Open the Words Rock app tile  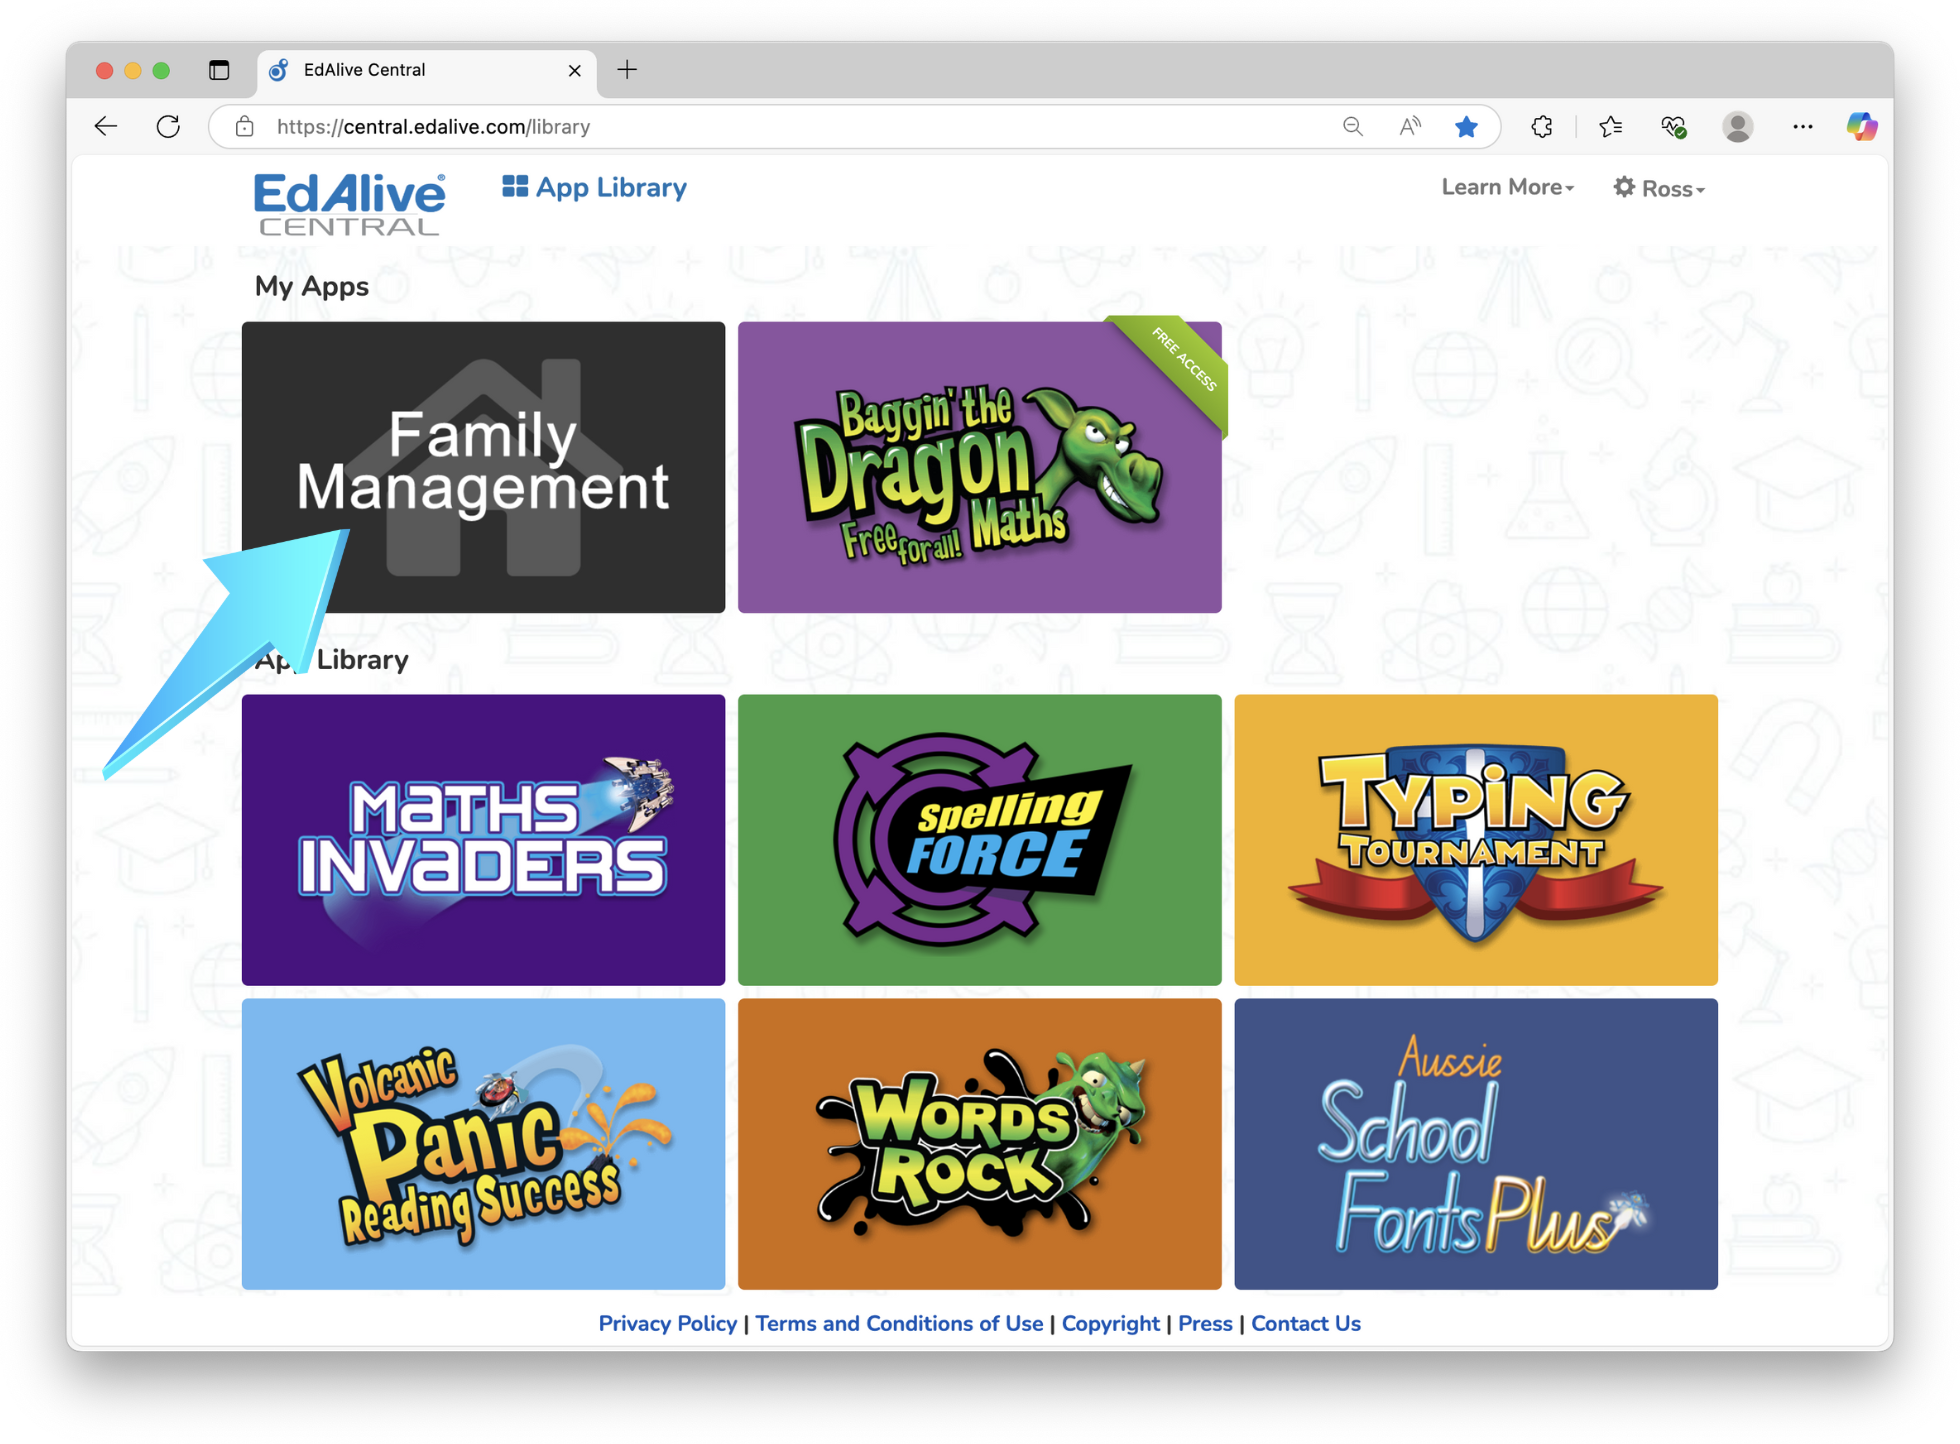[x=980, y=1144]
